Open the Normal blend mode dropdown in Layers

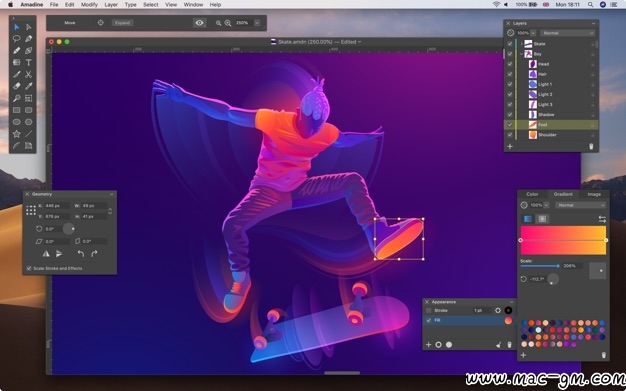point(568,33)
